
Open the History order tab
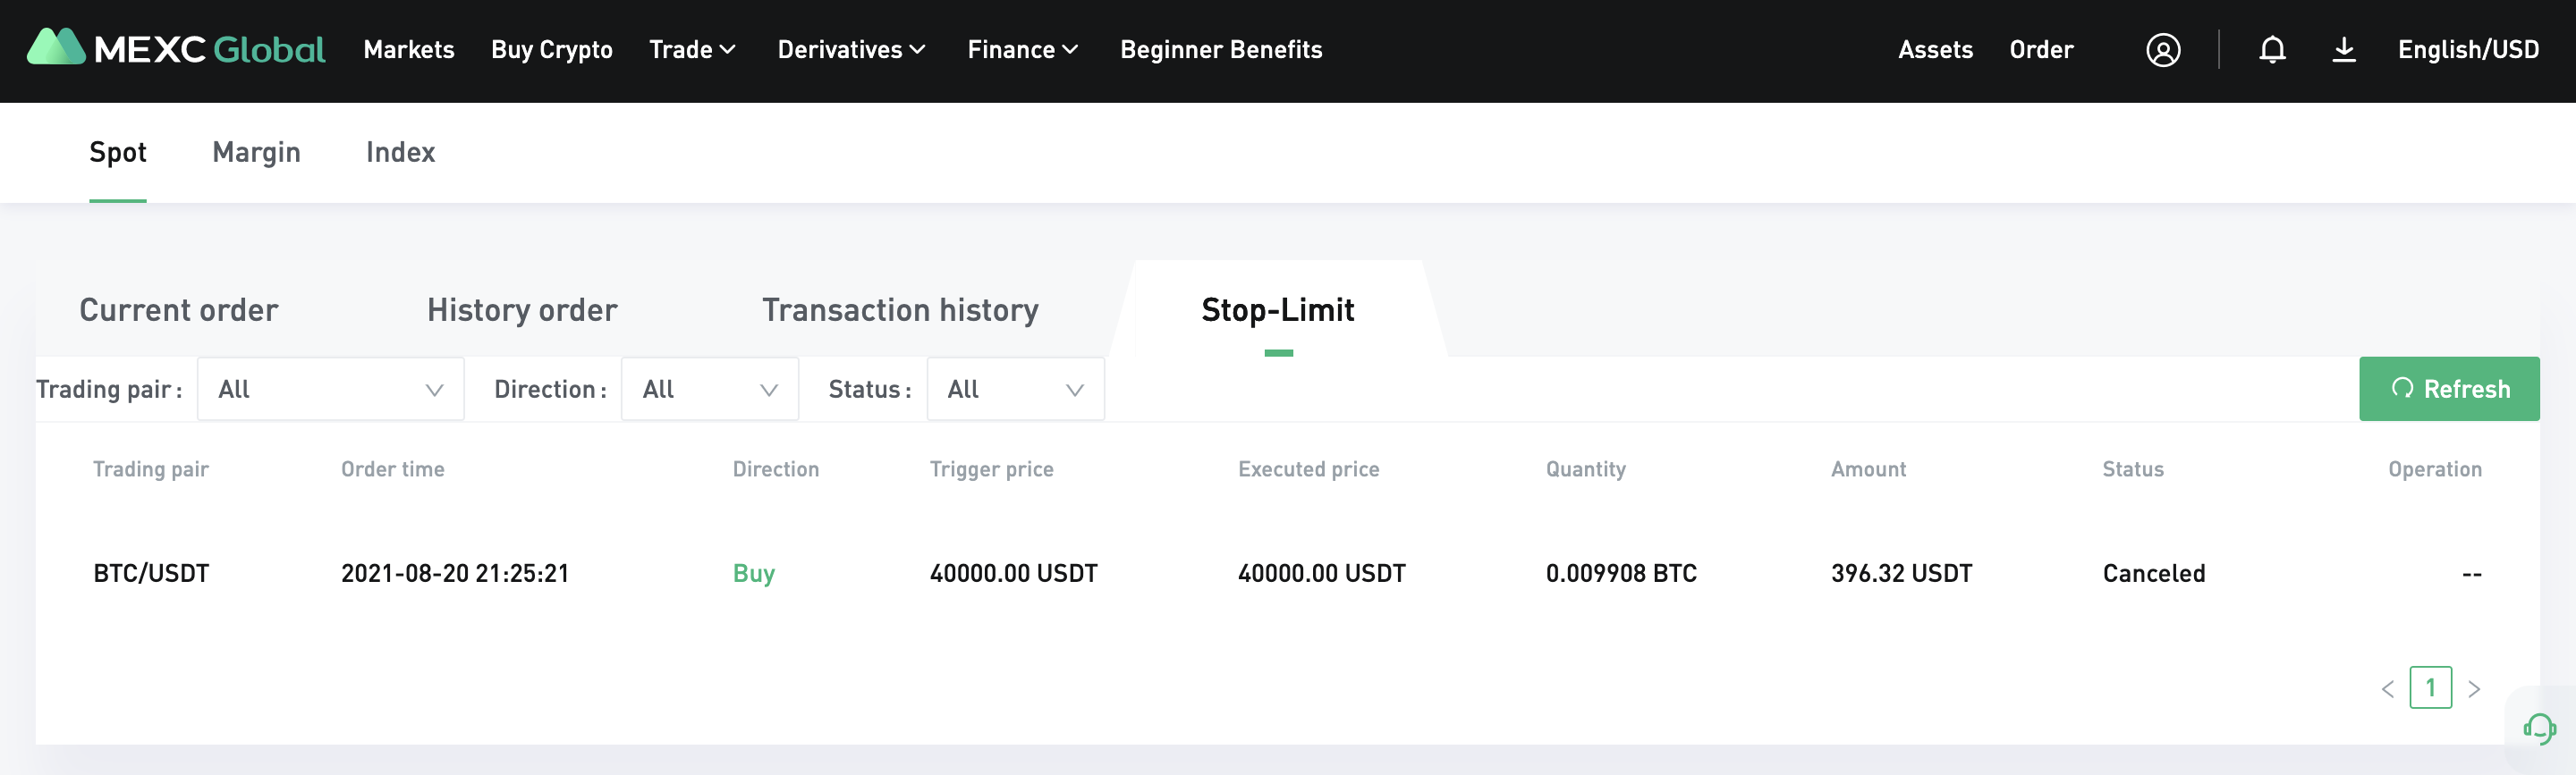coord(522,310)
